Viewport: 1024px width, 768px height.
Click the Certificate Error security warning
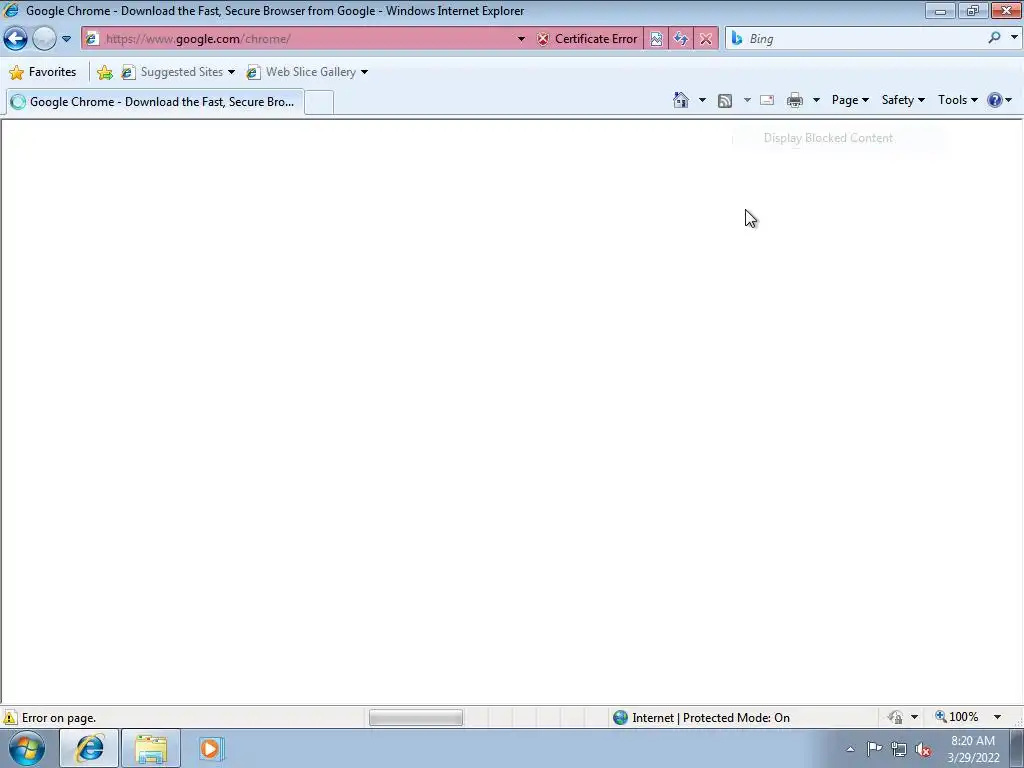[x=587, y=39]
